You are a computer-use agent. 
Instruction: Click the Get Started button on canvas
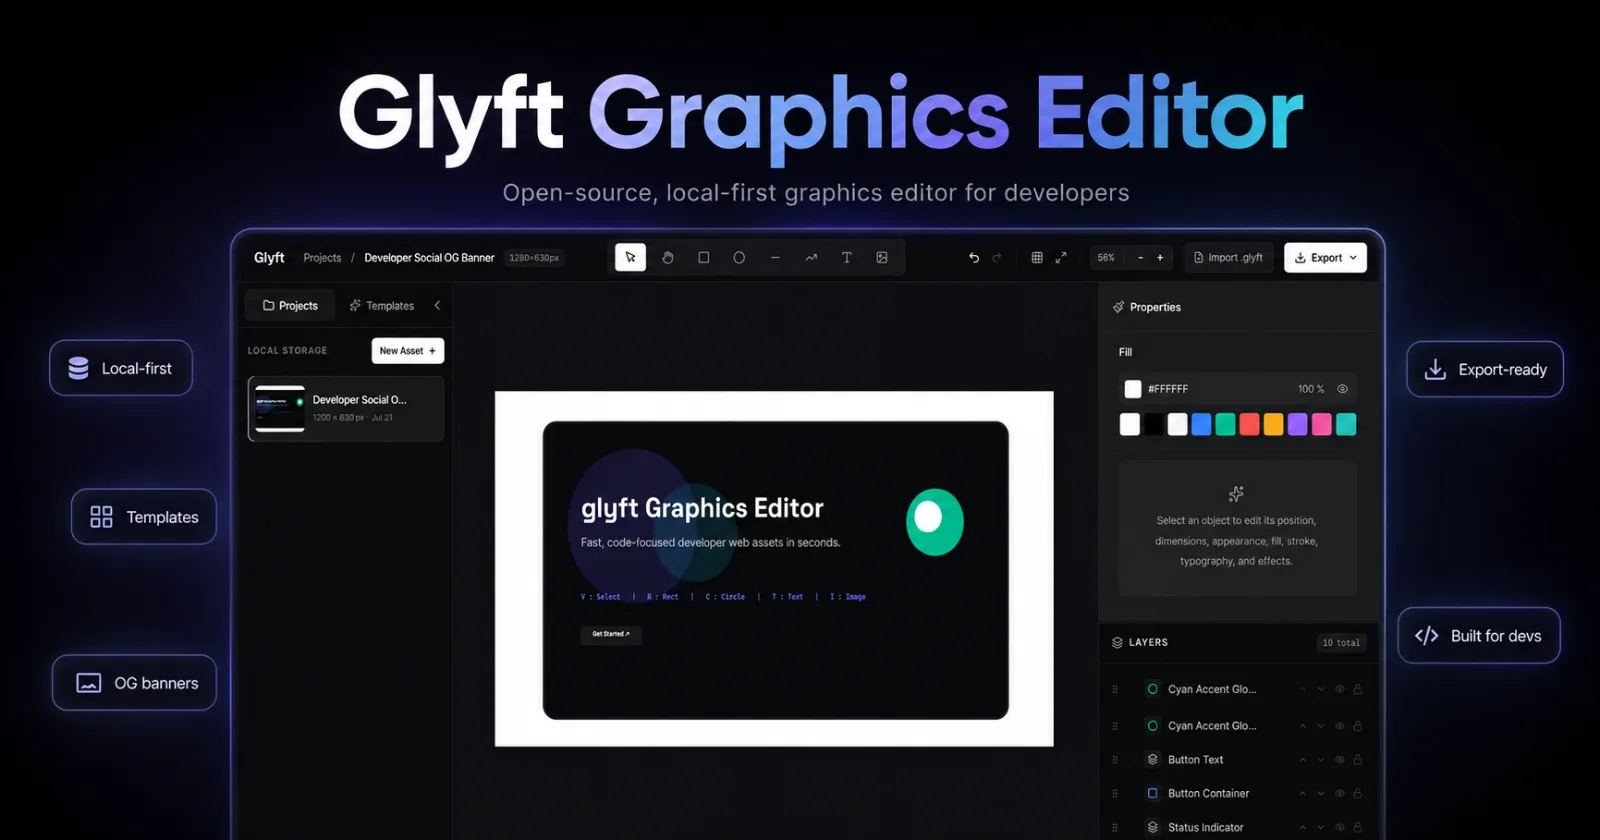tap(611, 634)
